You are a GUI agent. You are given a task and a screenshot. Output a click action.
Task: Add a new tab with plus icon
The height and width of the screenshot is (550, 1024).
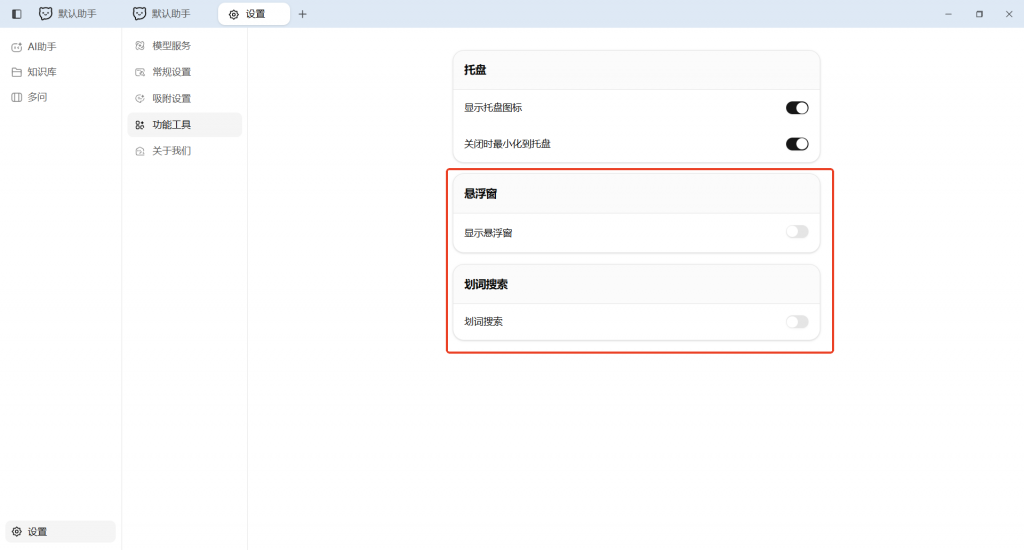[302, 14]
